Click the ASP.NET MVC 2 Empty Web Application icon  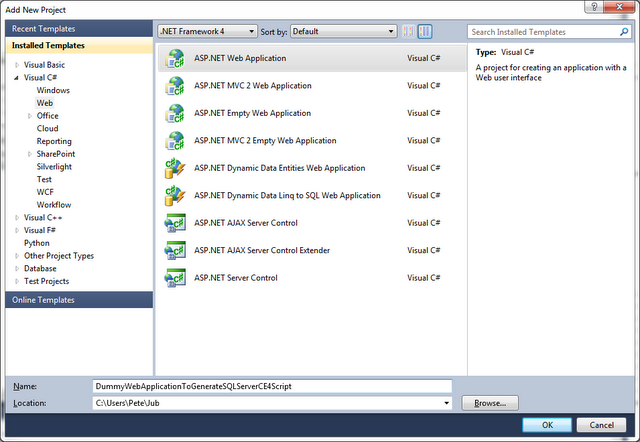pyautogui.click(x=175, y=140)
